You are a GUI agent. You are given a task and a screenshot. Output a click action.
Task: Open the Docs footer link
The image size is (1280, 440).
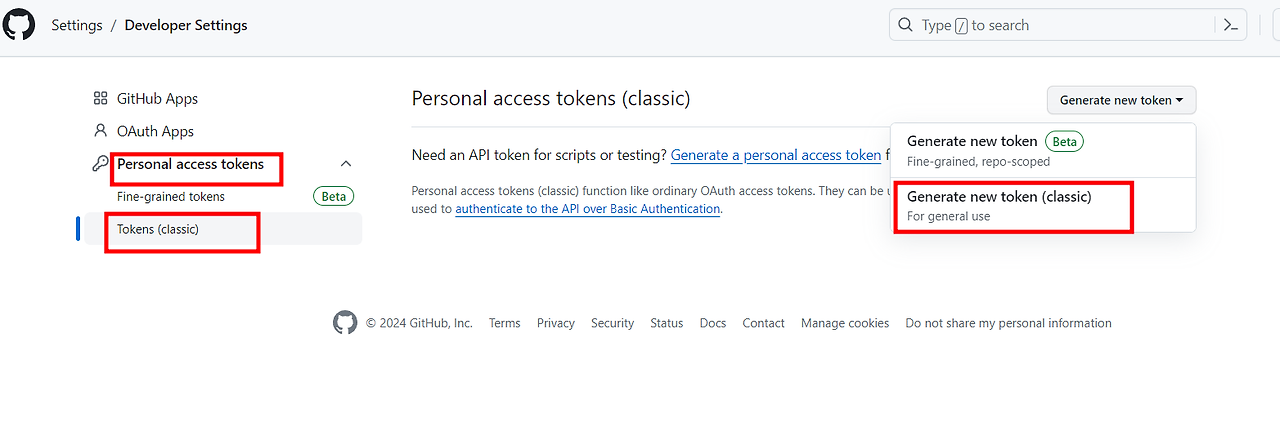(x=713, y=323)
